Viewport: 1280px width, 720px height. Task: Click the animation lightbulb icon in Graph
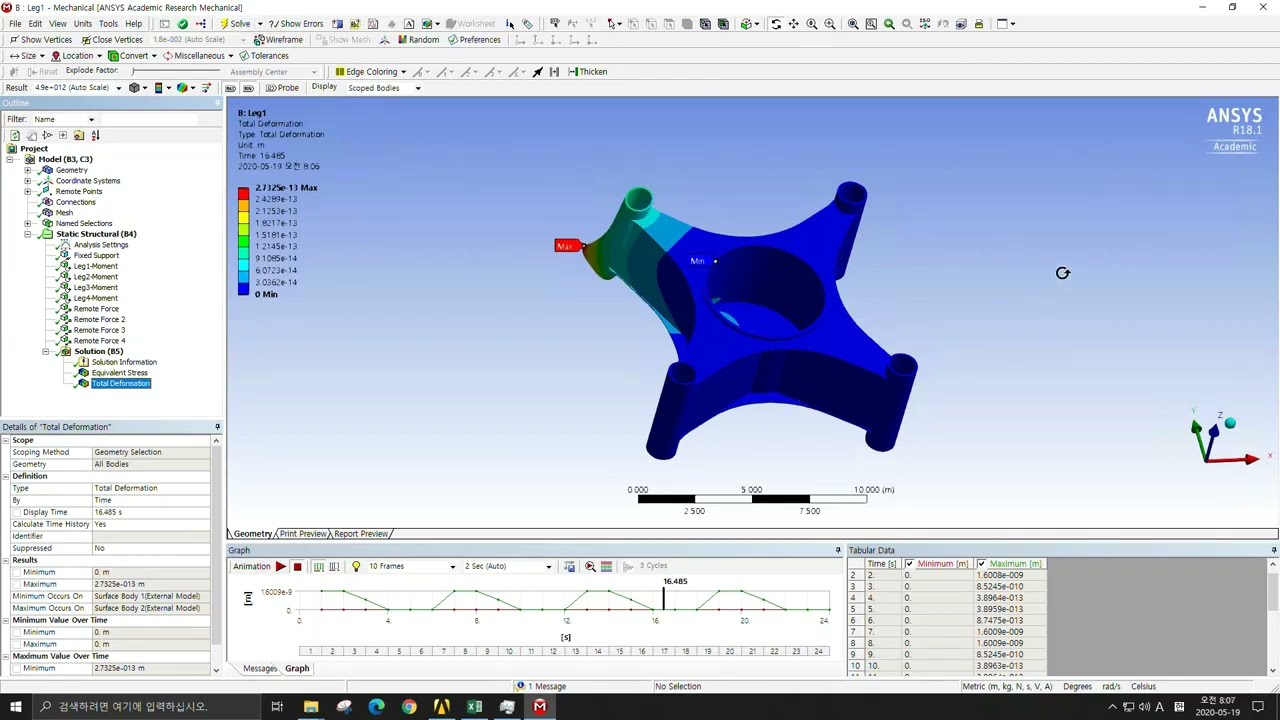(356, 567)
